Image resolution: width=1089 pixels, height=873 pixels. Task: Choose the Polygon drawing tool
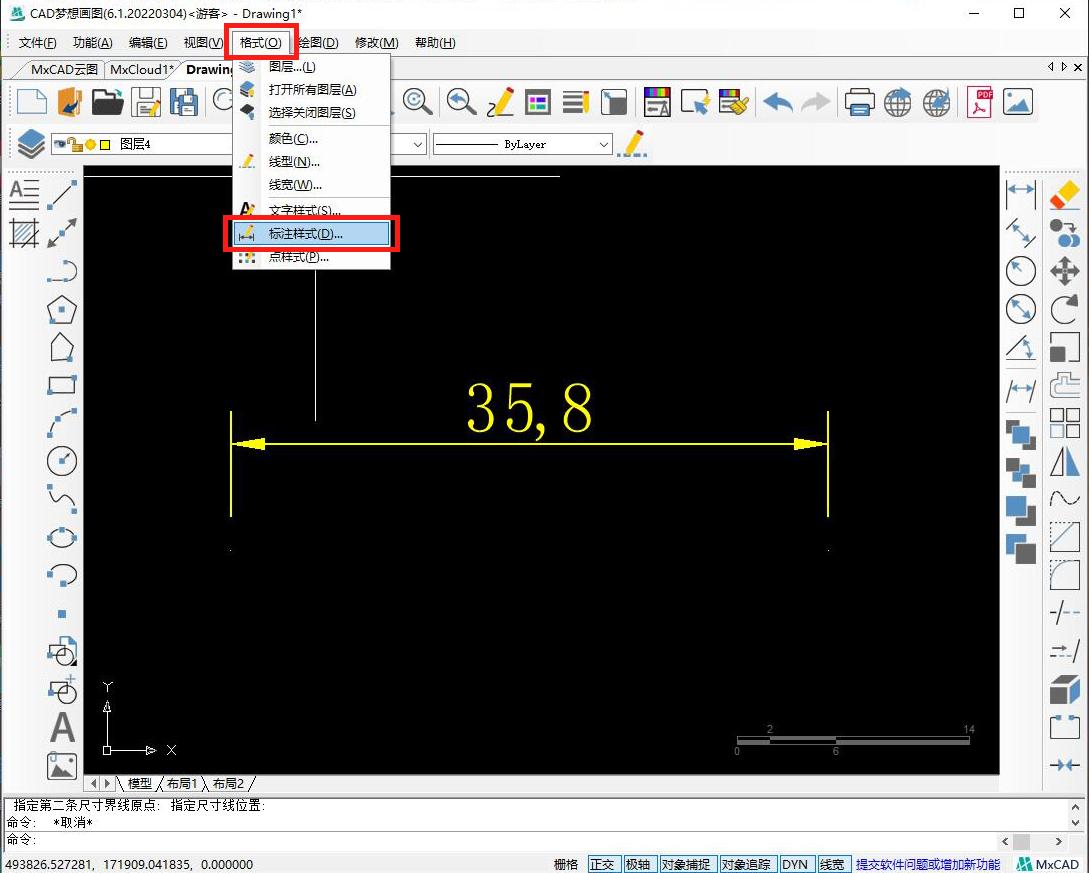[62, 309]
